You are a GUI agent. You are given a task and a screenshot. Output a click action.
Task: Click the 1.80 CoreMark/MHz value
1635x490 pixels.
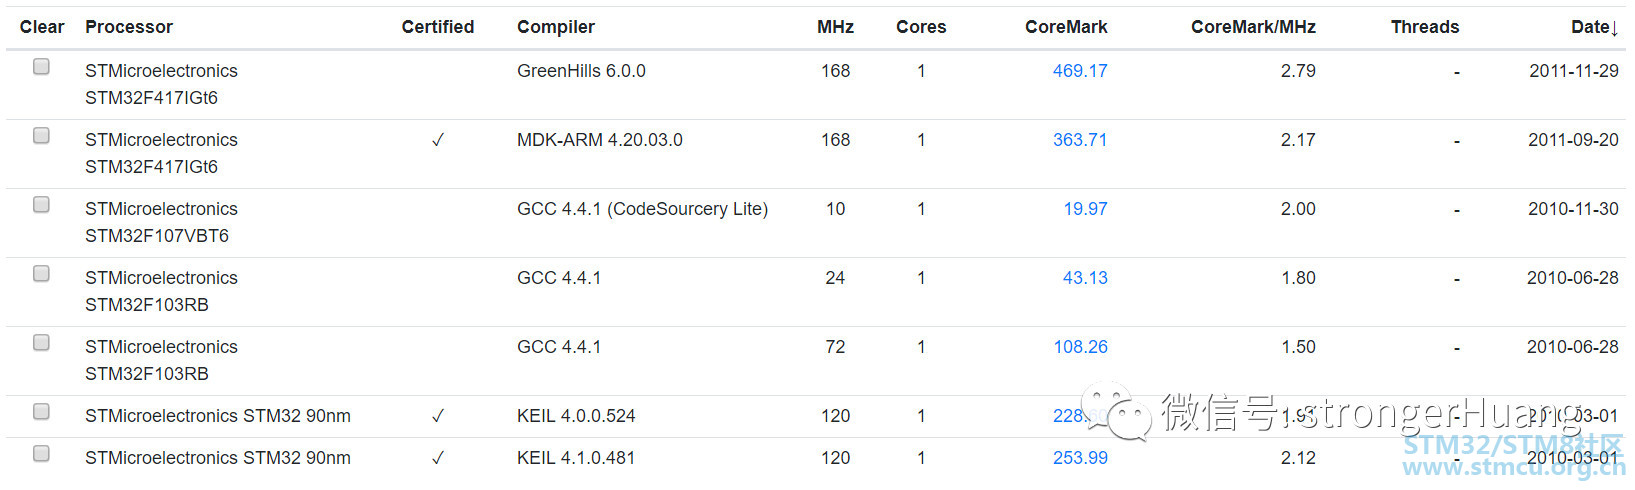tap(1298, 278)
